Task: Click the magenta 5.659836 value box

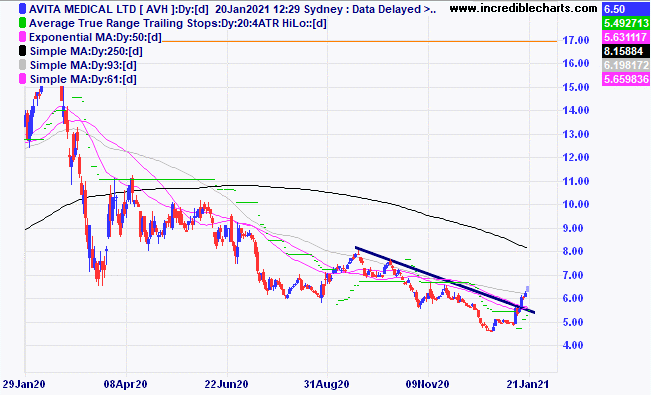Action: point(626,79)
